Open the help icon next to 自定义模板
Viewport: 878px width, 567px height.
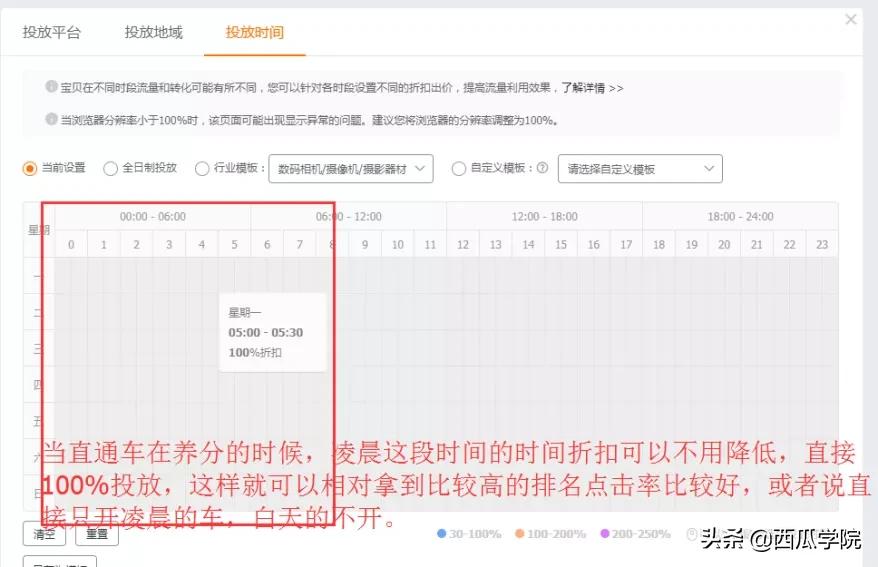542,167
